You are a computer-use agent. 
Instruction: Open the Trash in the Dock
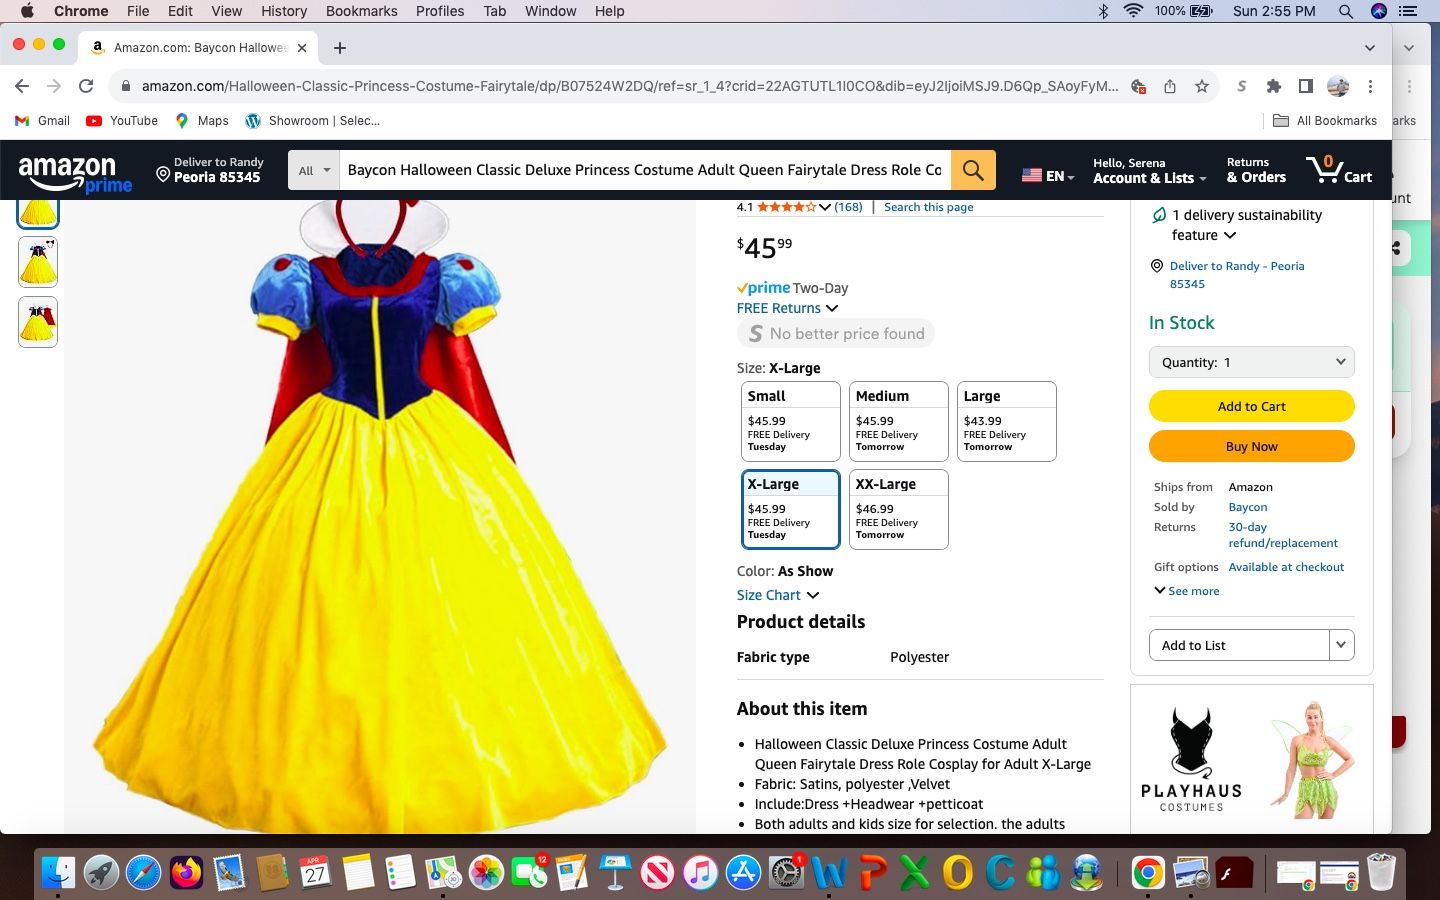1381,872
